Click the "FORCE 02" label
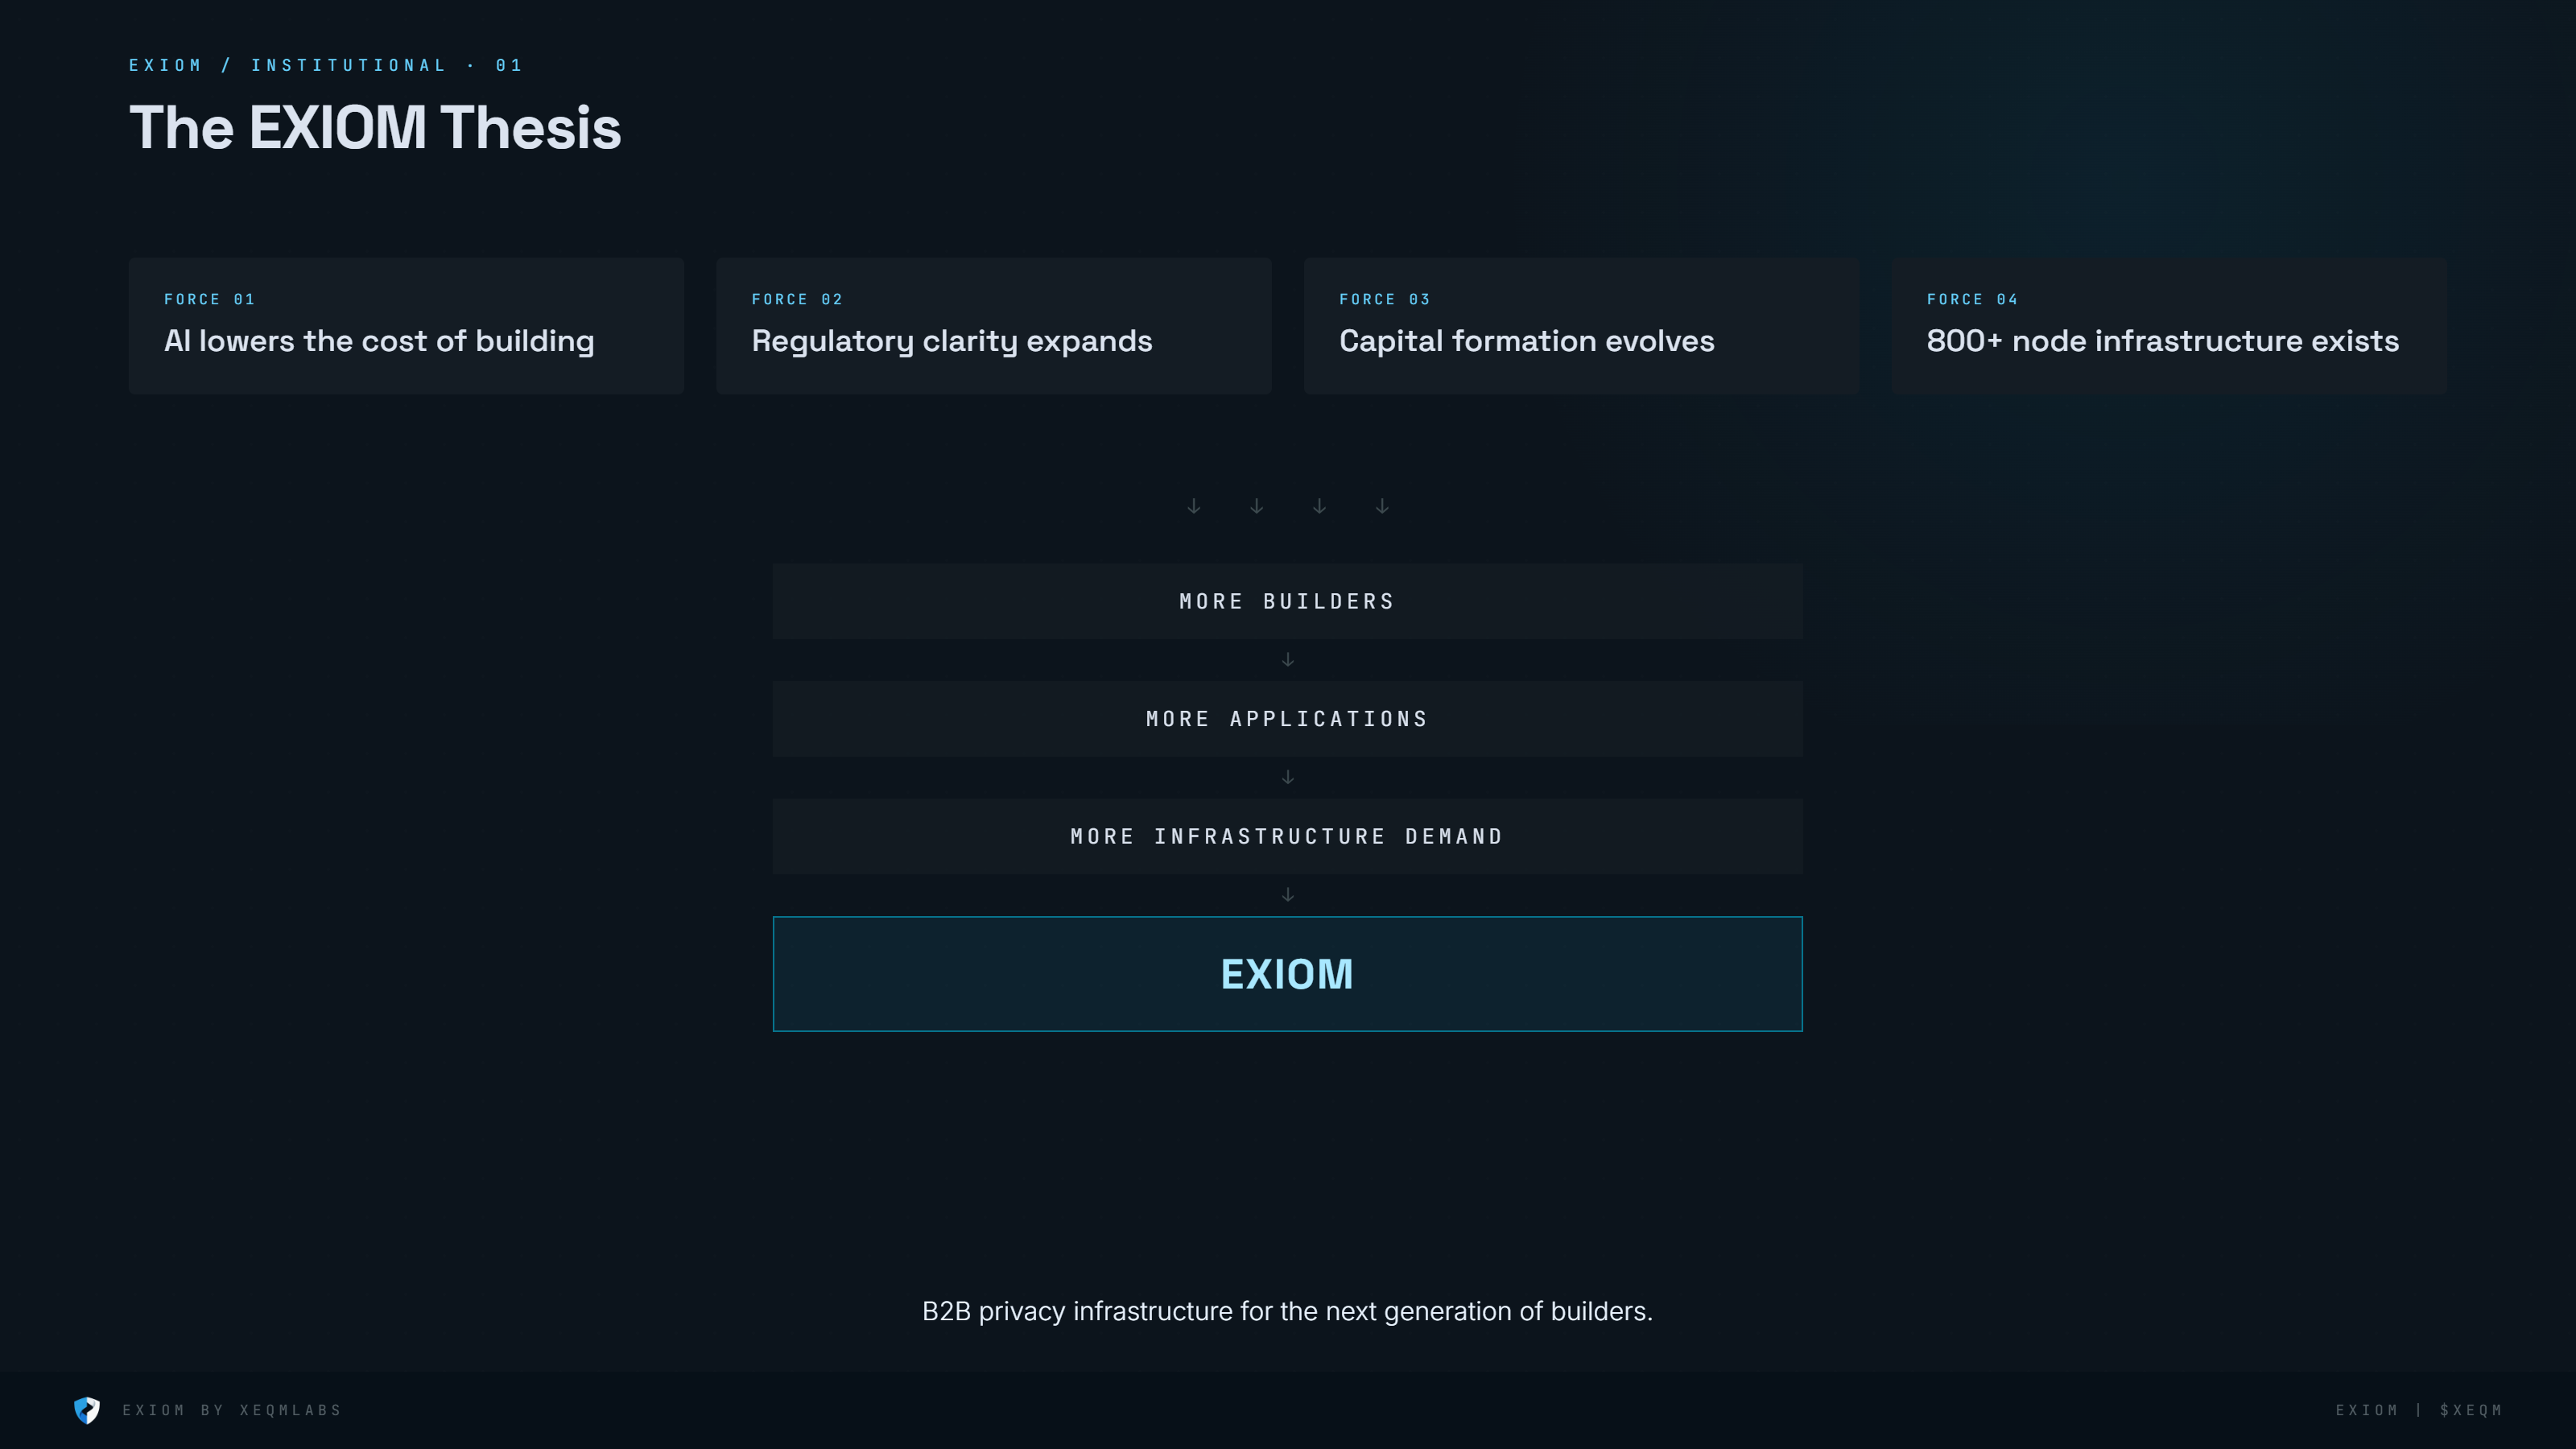 (x=797, y=299)
